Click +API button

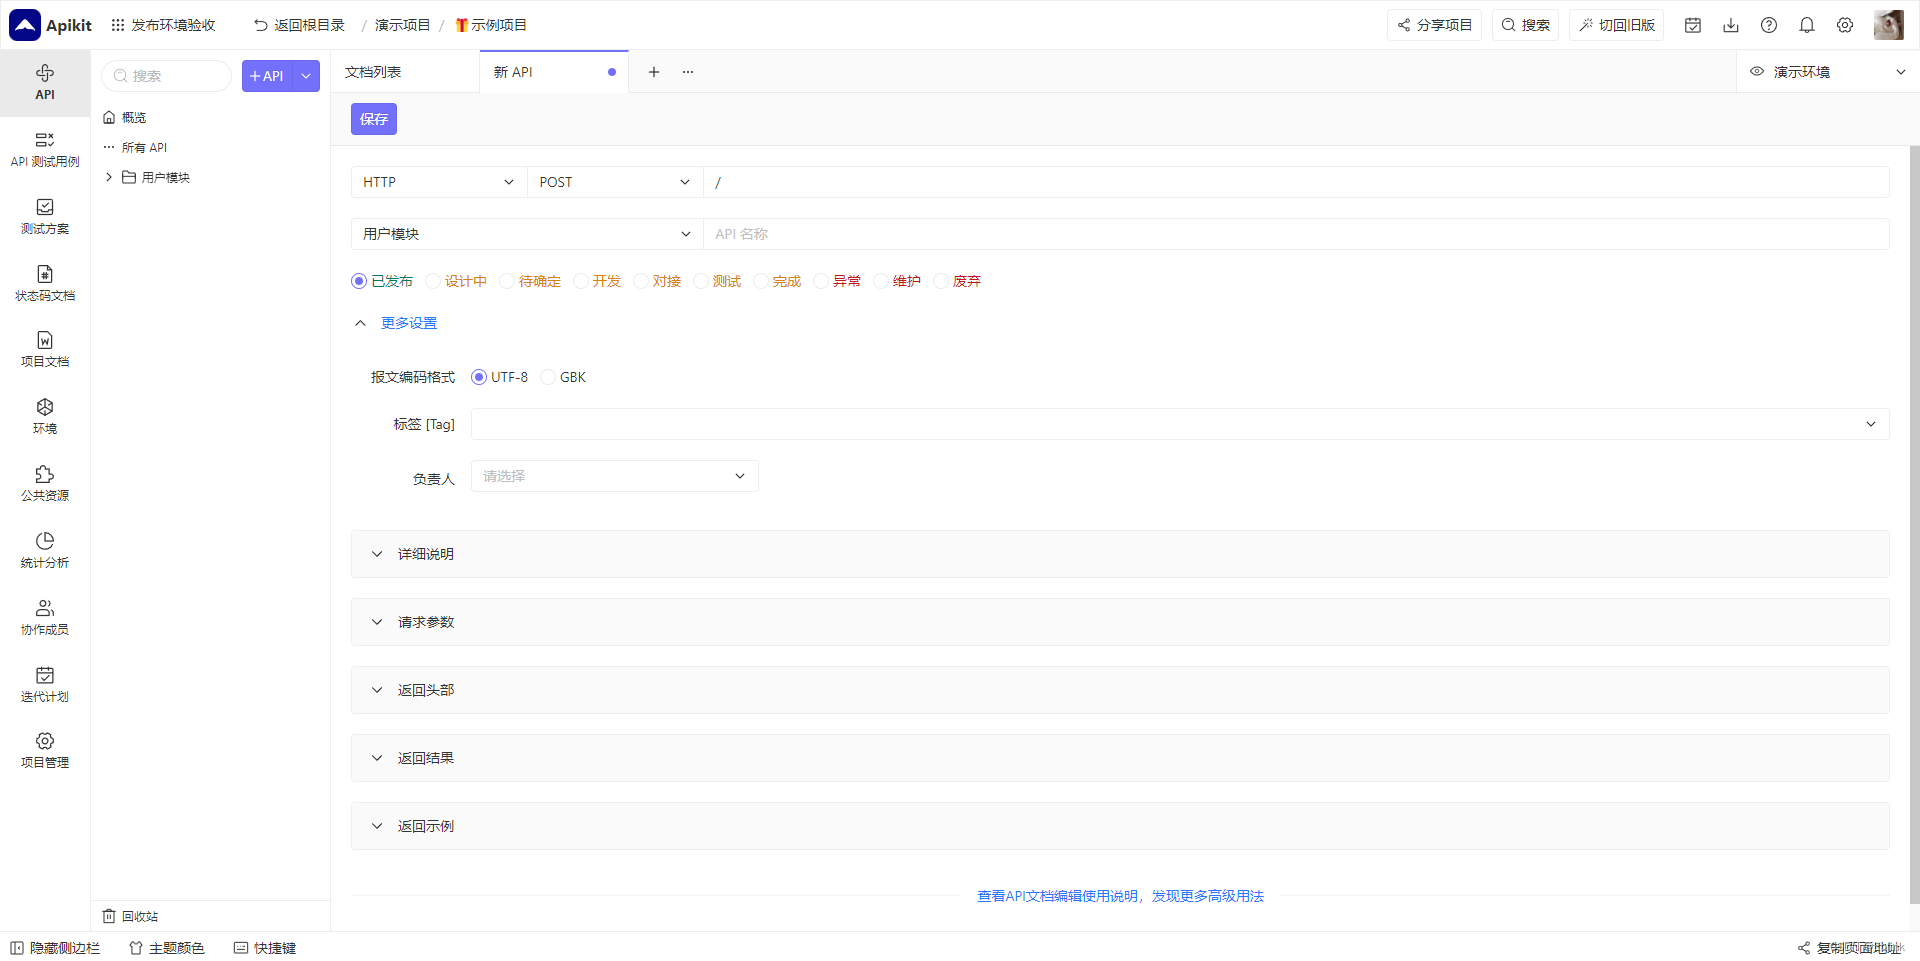pos(267,76)
